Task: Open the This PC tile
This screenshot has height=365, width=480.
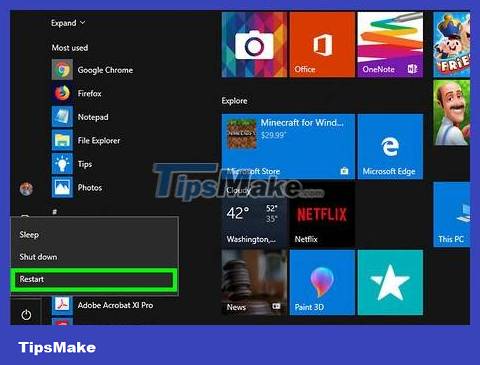Action: [452, 214]
